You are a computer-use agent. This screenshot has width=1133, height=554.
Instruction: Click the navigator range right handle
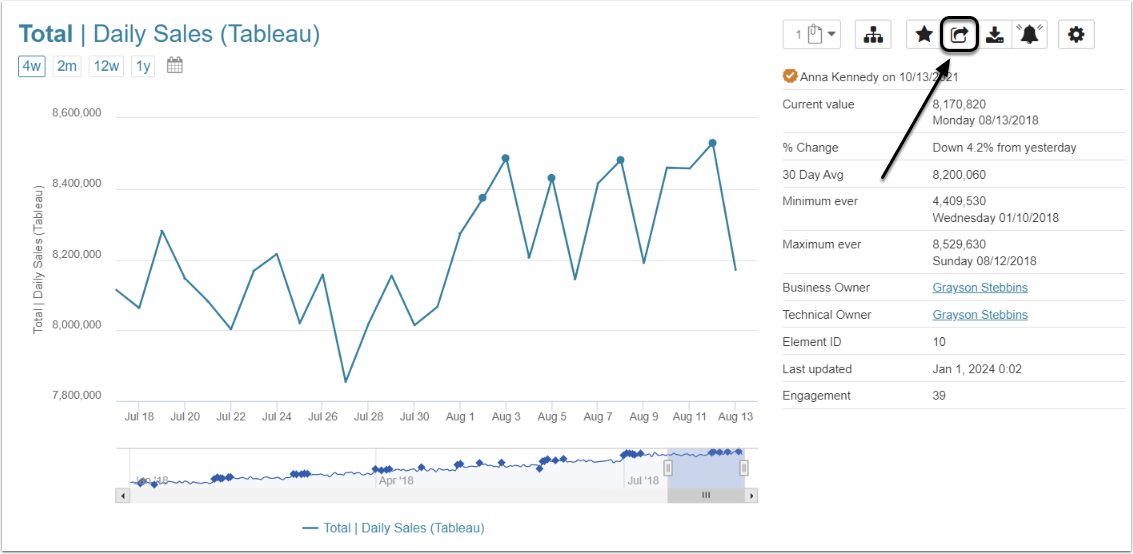[x=744, y=468]
